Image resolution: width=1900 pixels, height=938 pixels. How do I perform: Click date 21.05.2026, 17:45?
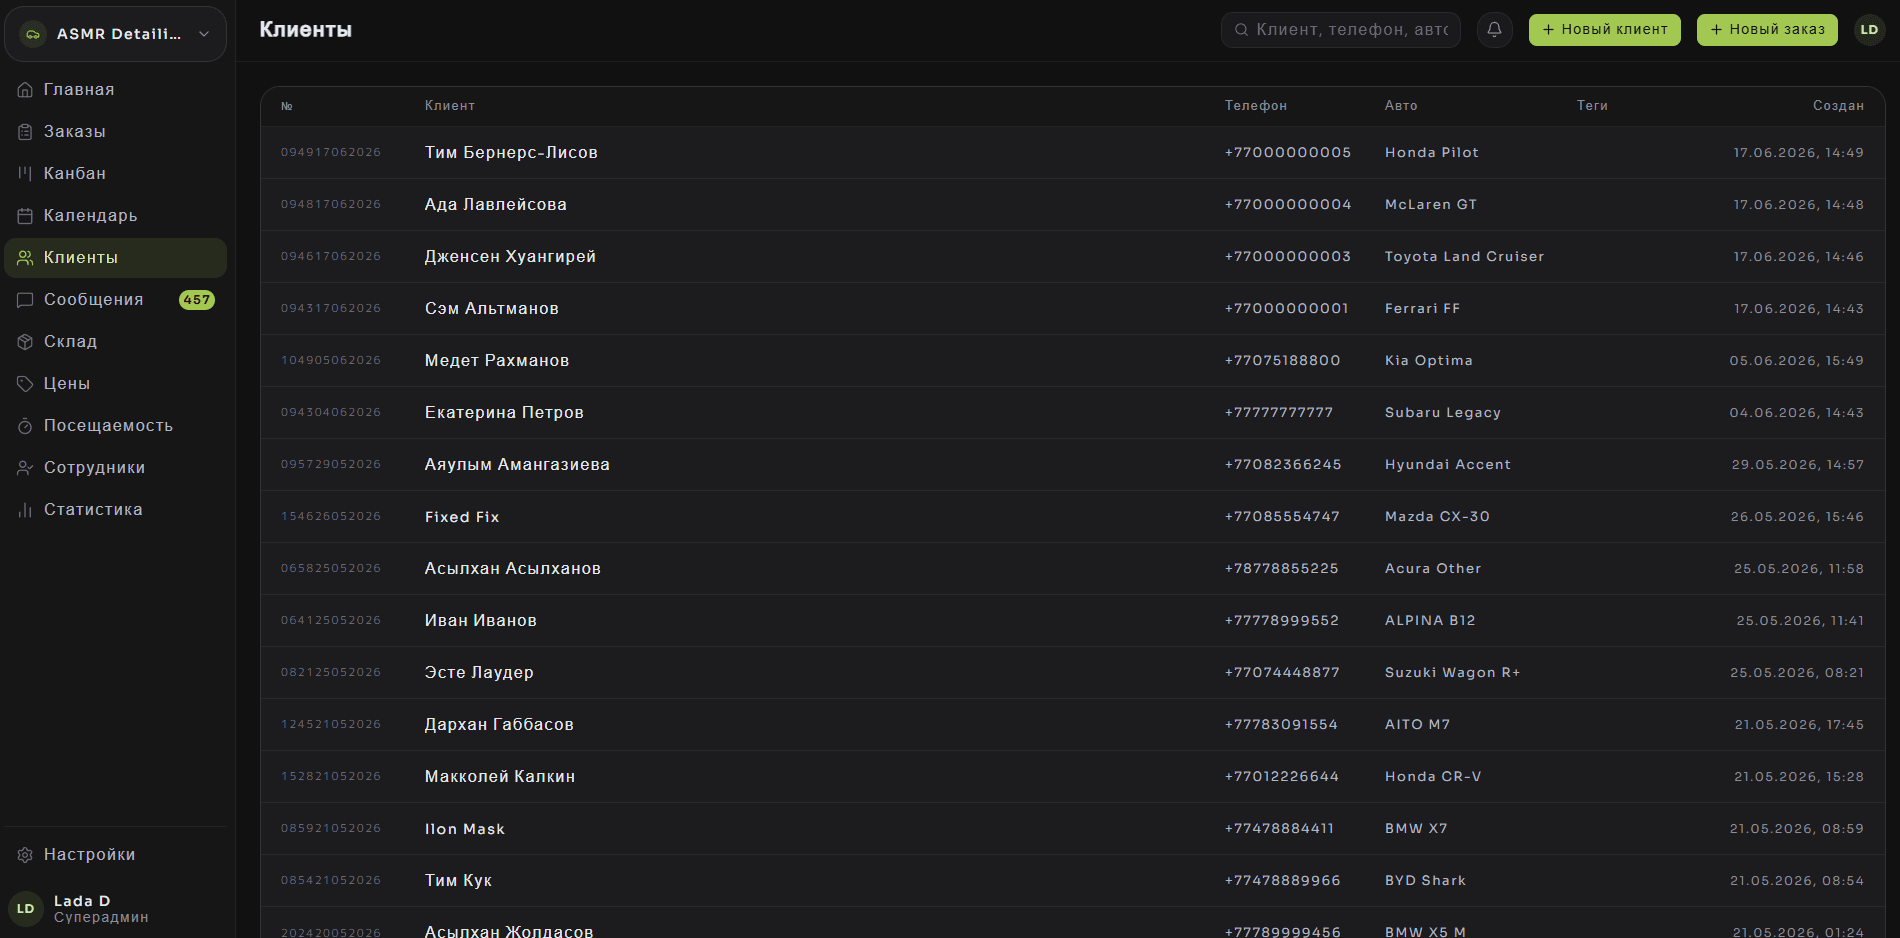pyautogui.click(x=1799, y=725)
